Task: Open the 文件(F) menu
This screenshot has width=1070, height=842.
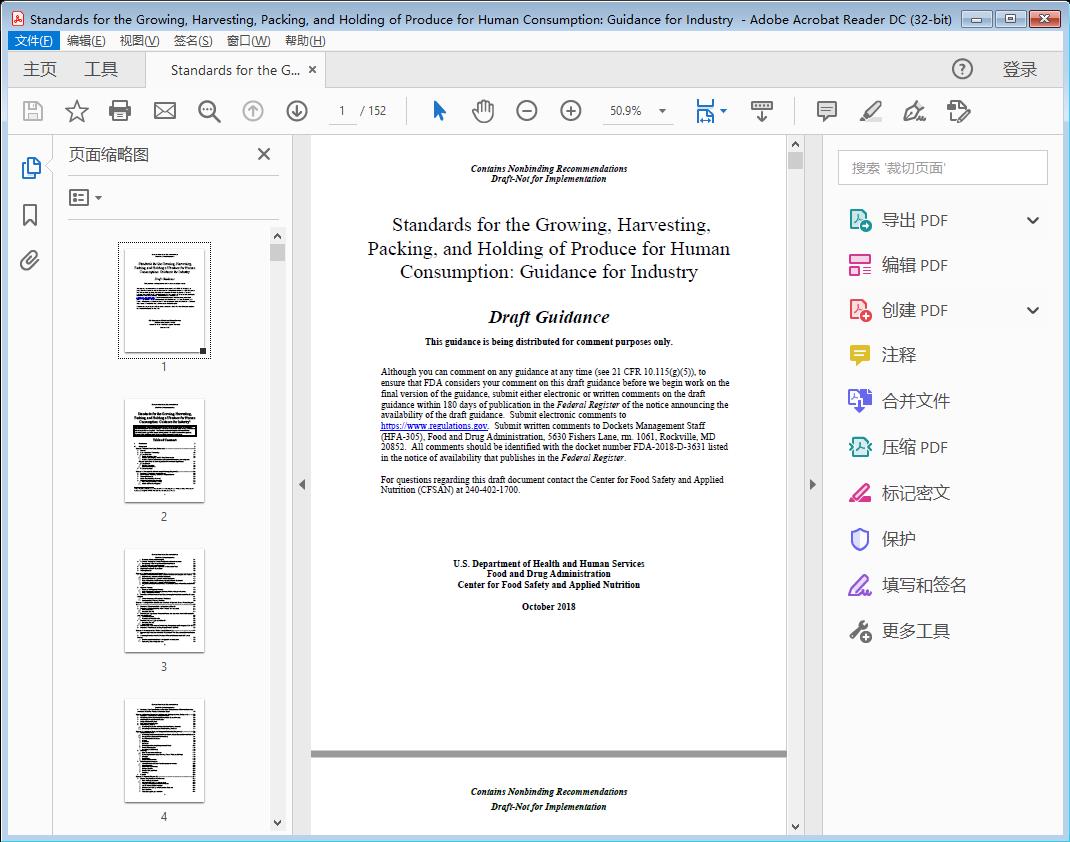Action: (x=33, y=40)
